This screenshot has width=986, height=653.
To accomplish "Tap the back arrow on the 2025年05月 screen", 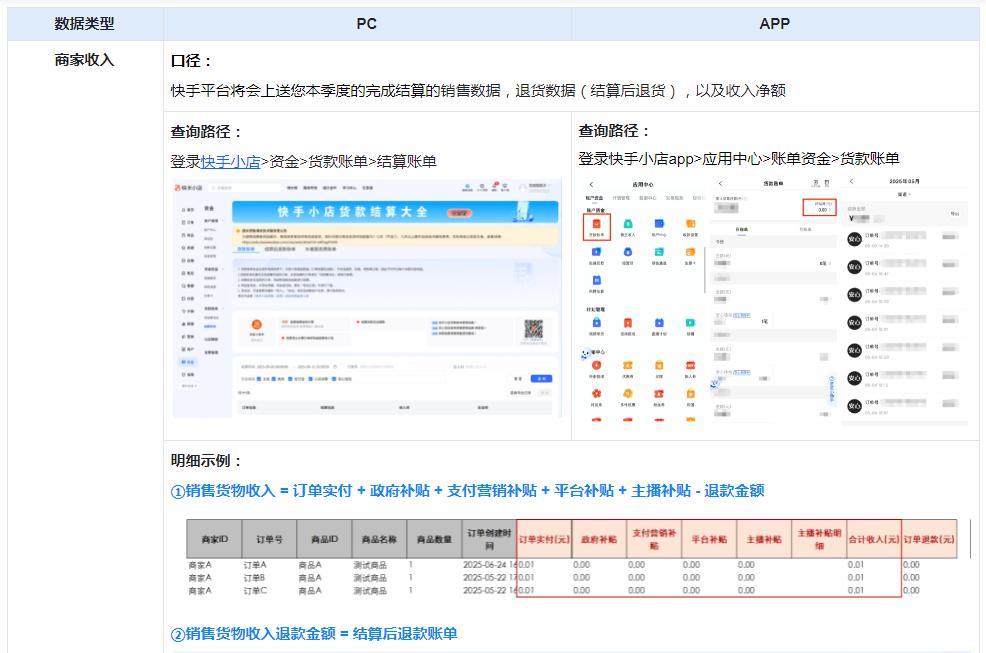I will click(849, 184).
